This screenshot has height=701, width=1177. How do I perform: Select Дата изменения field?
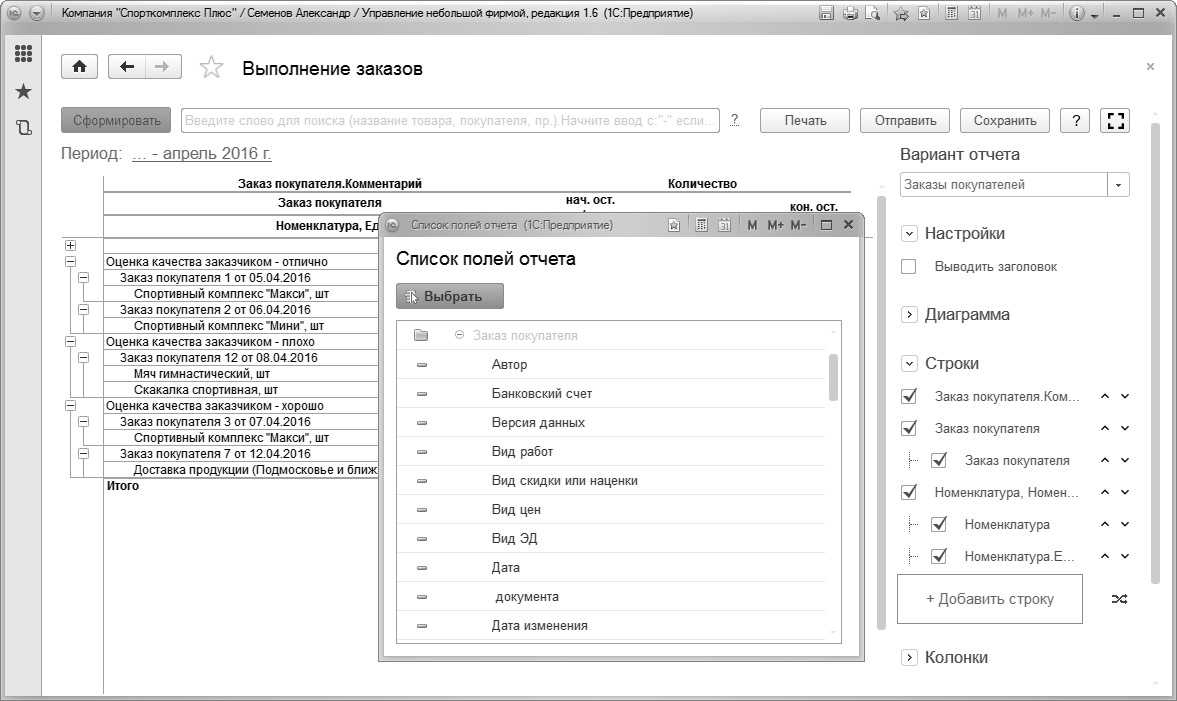(x=610, y=626)
